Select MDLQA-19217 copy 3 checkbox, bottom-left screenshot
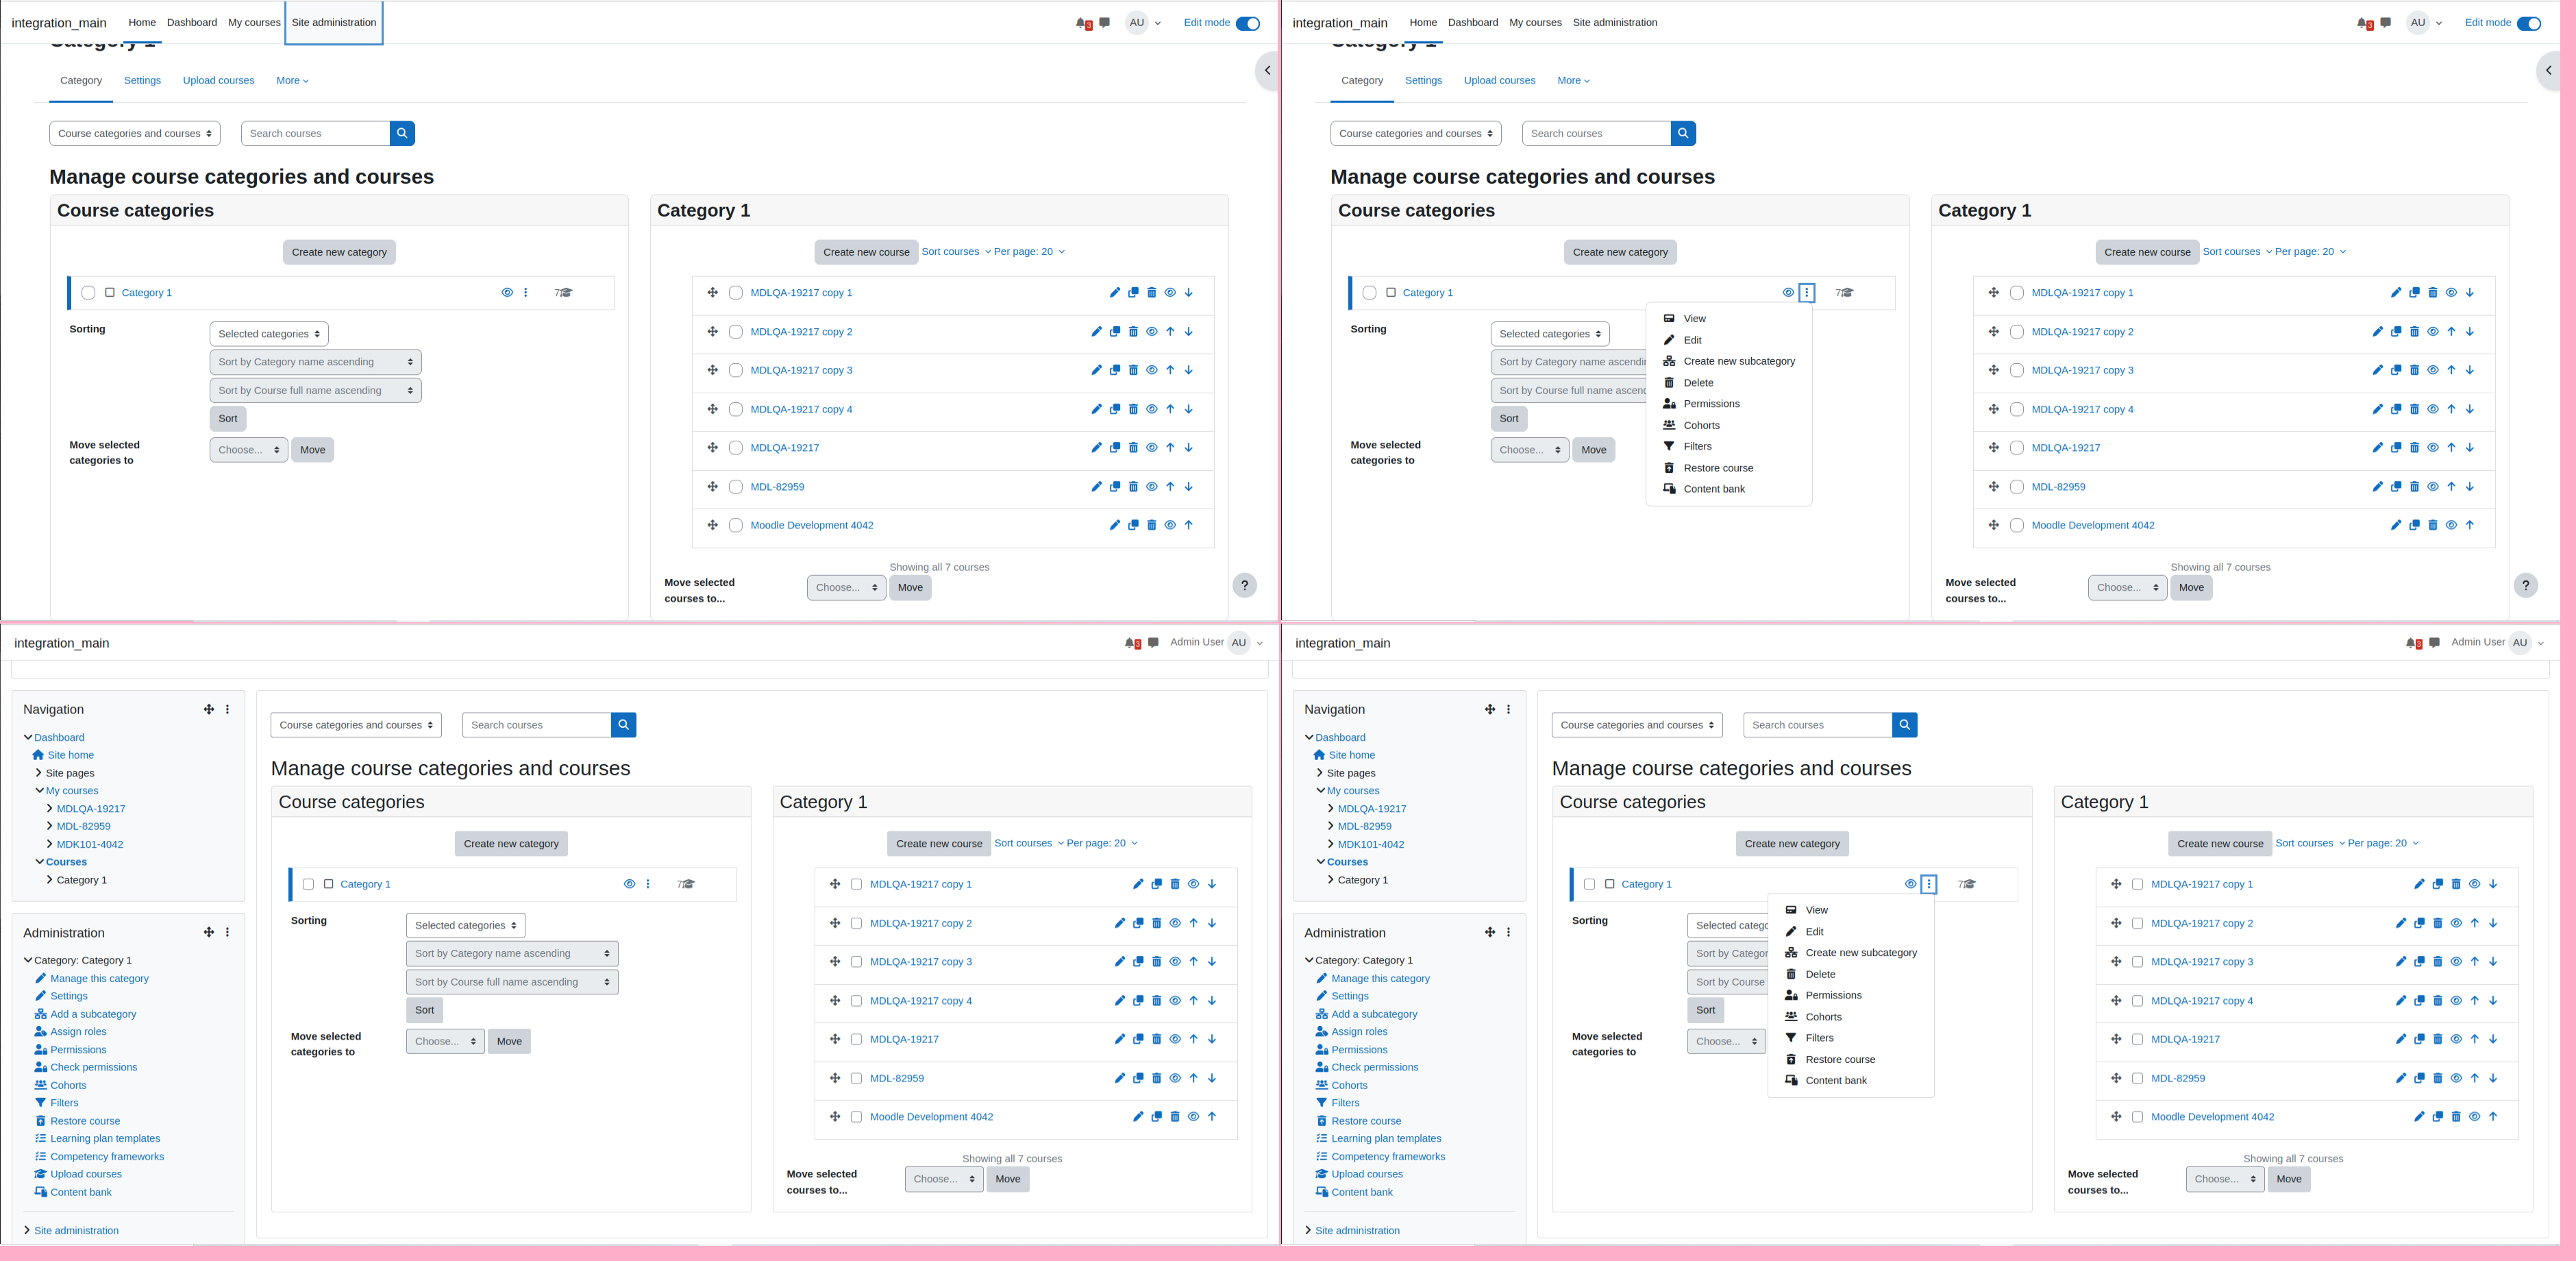Image resolution: width=2576 pixels, height=1261 pixels. coord(856,962)
